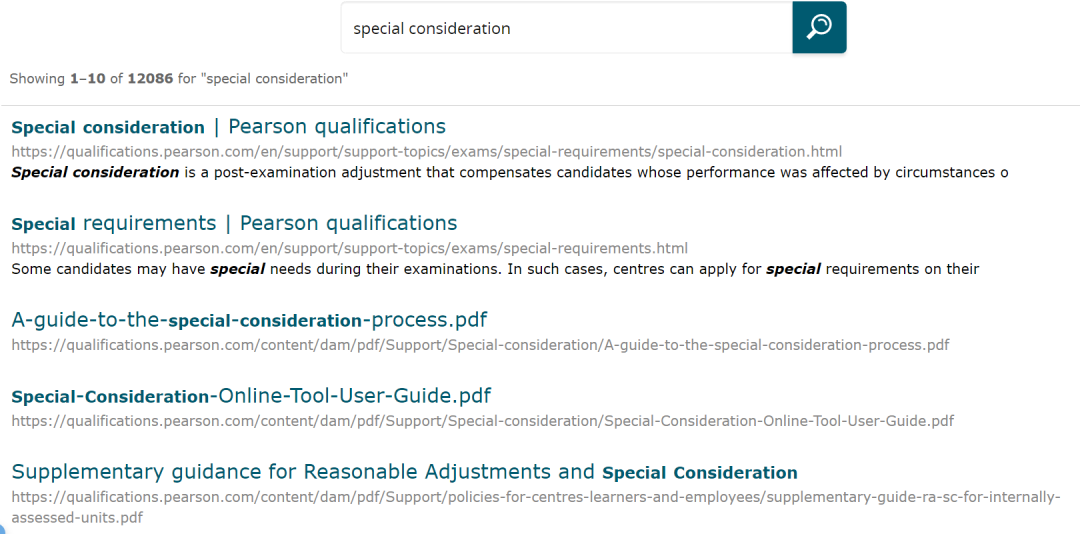Open 'Special requirements | Pearson qualifications' result title
Viewport: 1080px width, 534px height.
click(234, 223)
